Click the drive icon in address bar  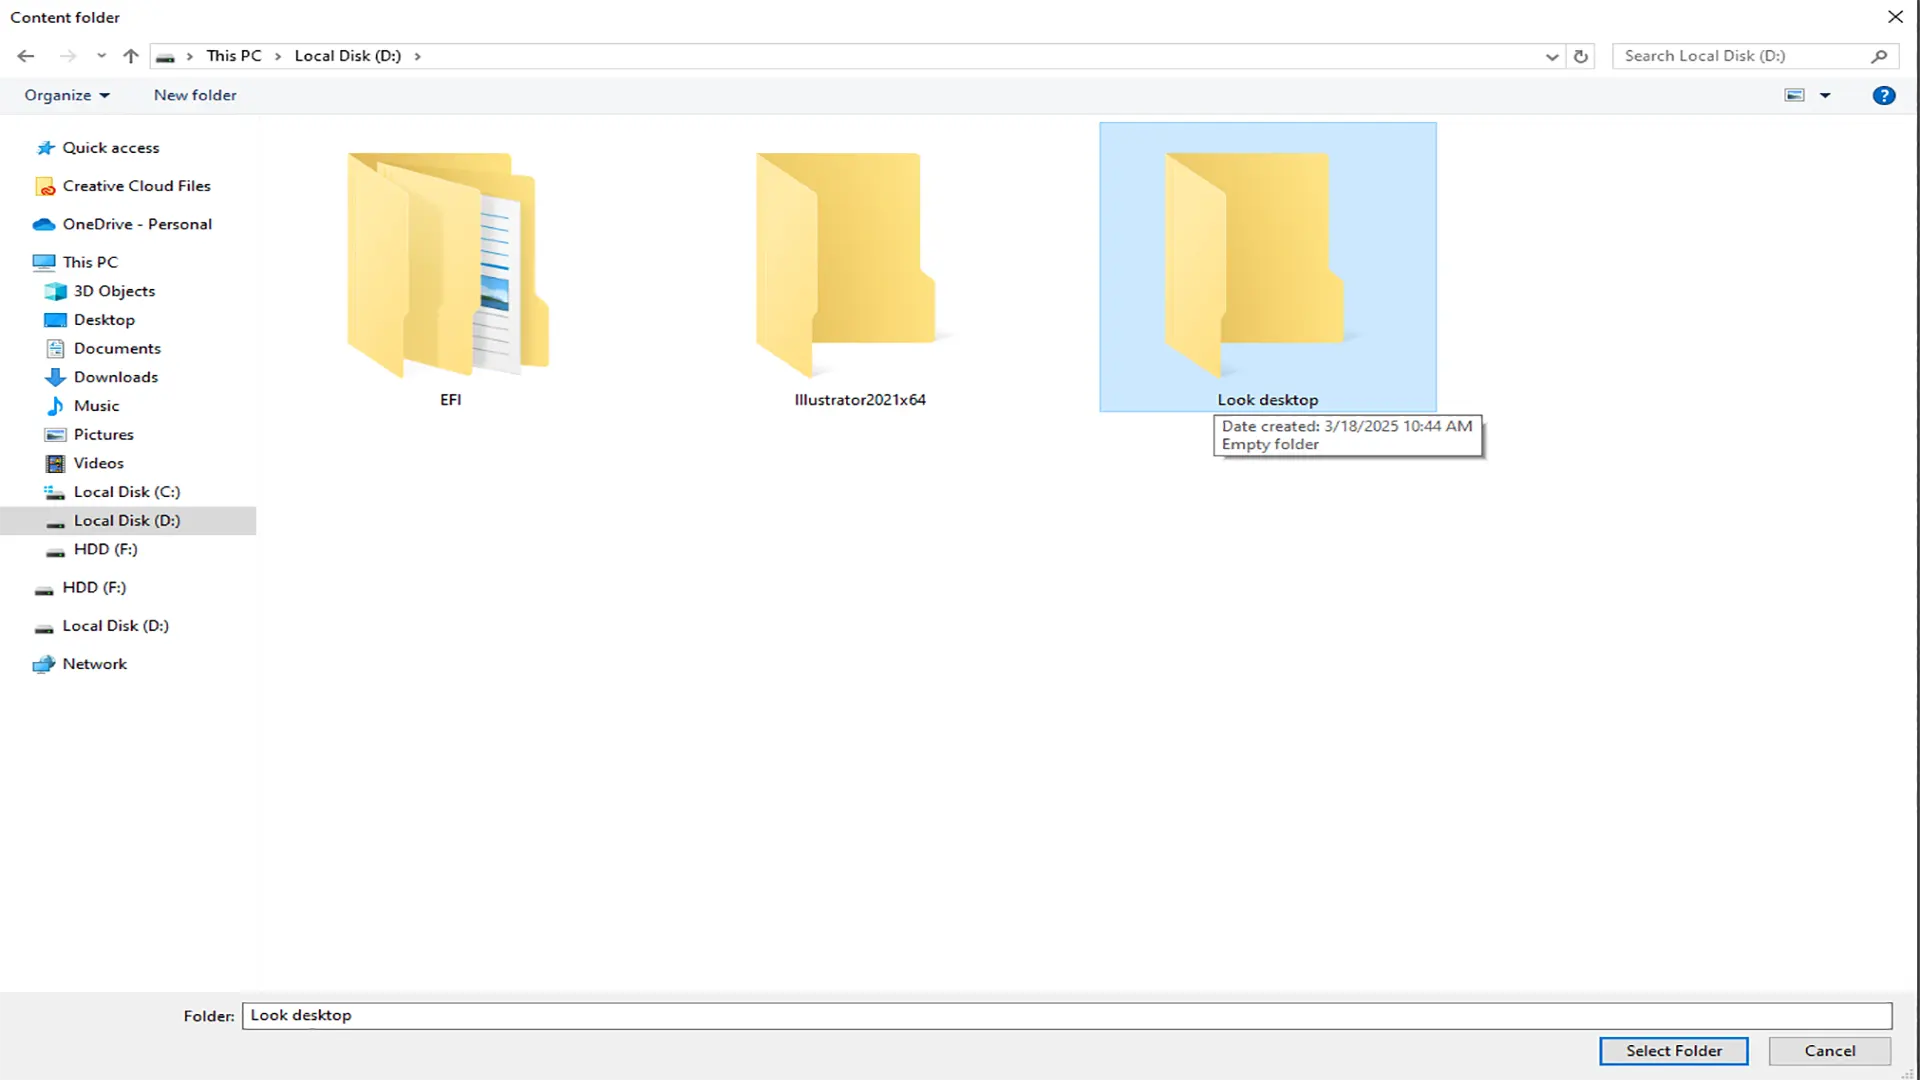click(166, 57)
